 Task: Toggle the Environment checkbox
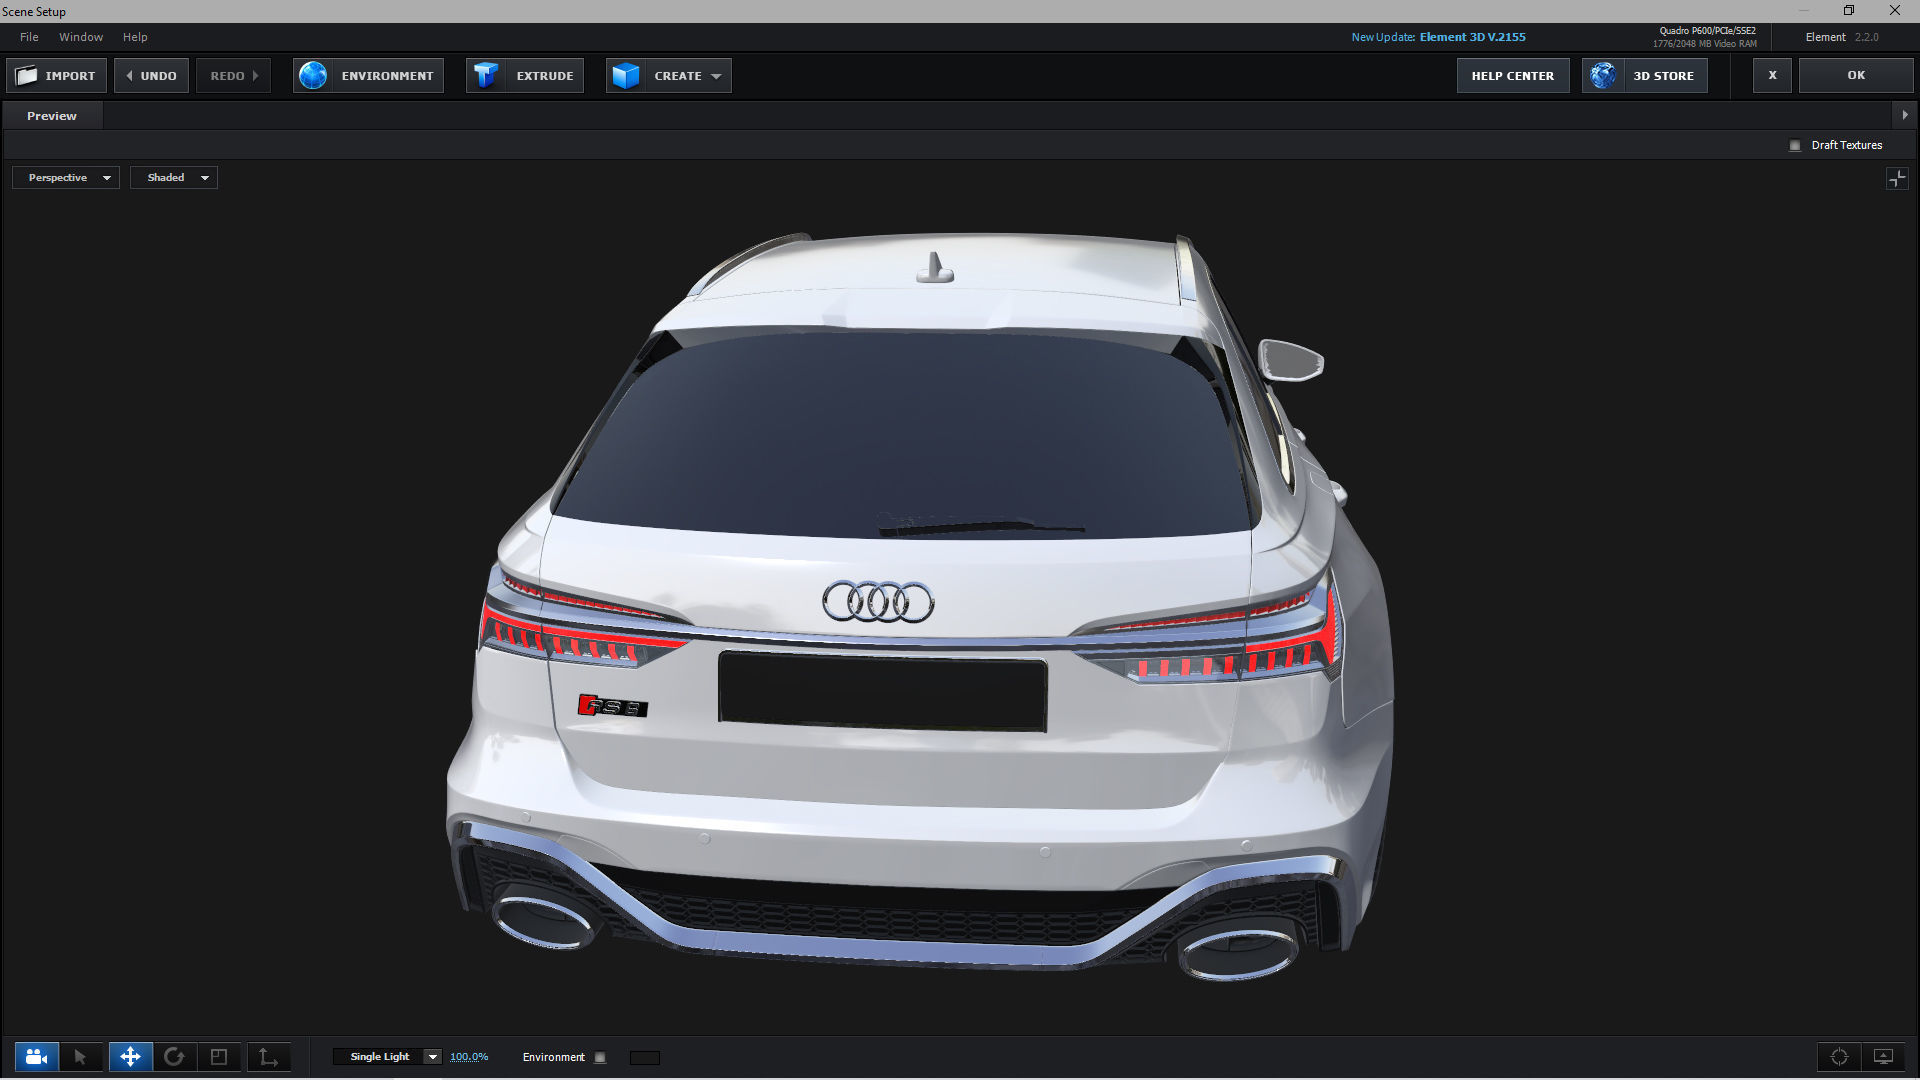600,1058
